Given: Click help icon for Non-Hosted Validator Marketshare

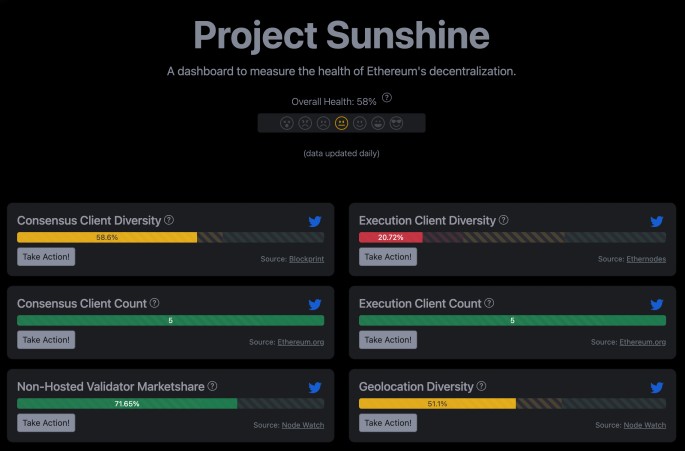Looking at the screenshot, I should (x=212, y=386).
